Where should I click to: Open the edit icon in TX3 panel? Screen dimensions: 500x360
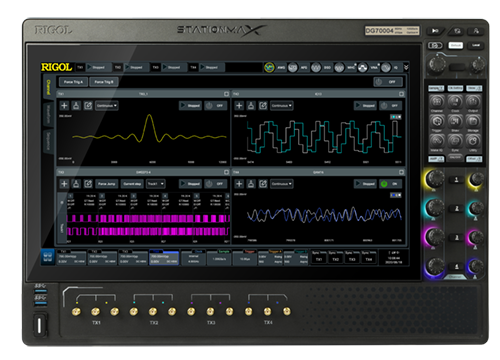pyautogui.click(x=88, y=184)
